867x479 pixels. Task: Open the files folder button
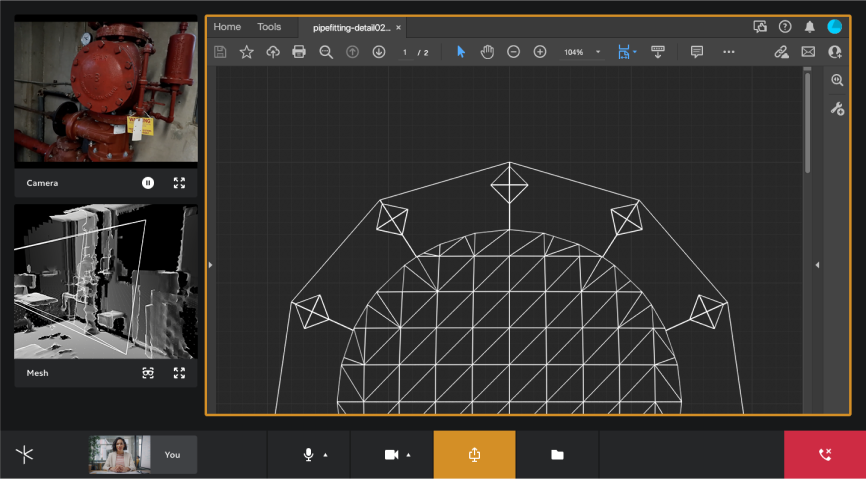coord(557,455)
